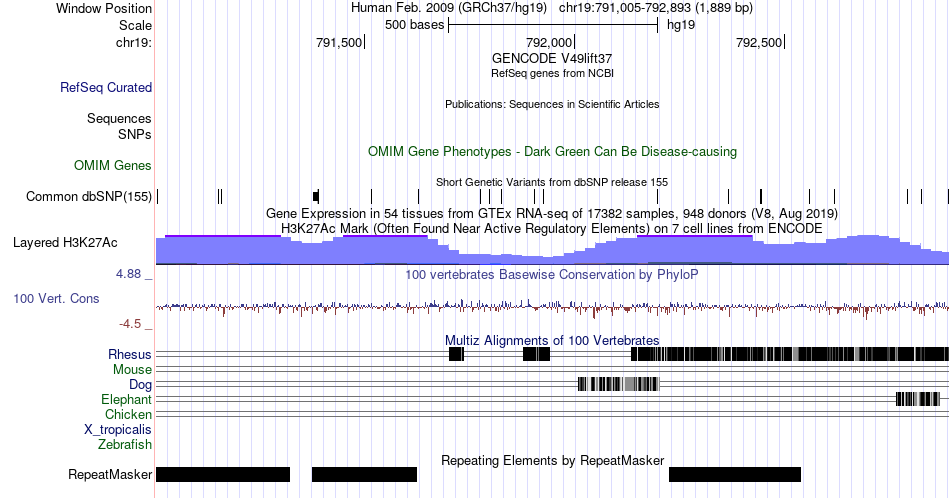Viewport: 950px width, 498px height.
Task: Click the Common dbSNP(155) track label
Action: point(89,196)
